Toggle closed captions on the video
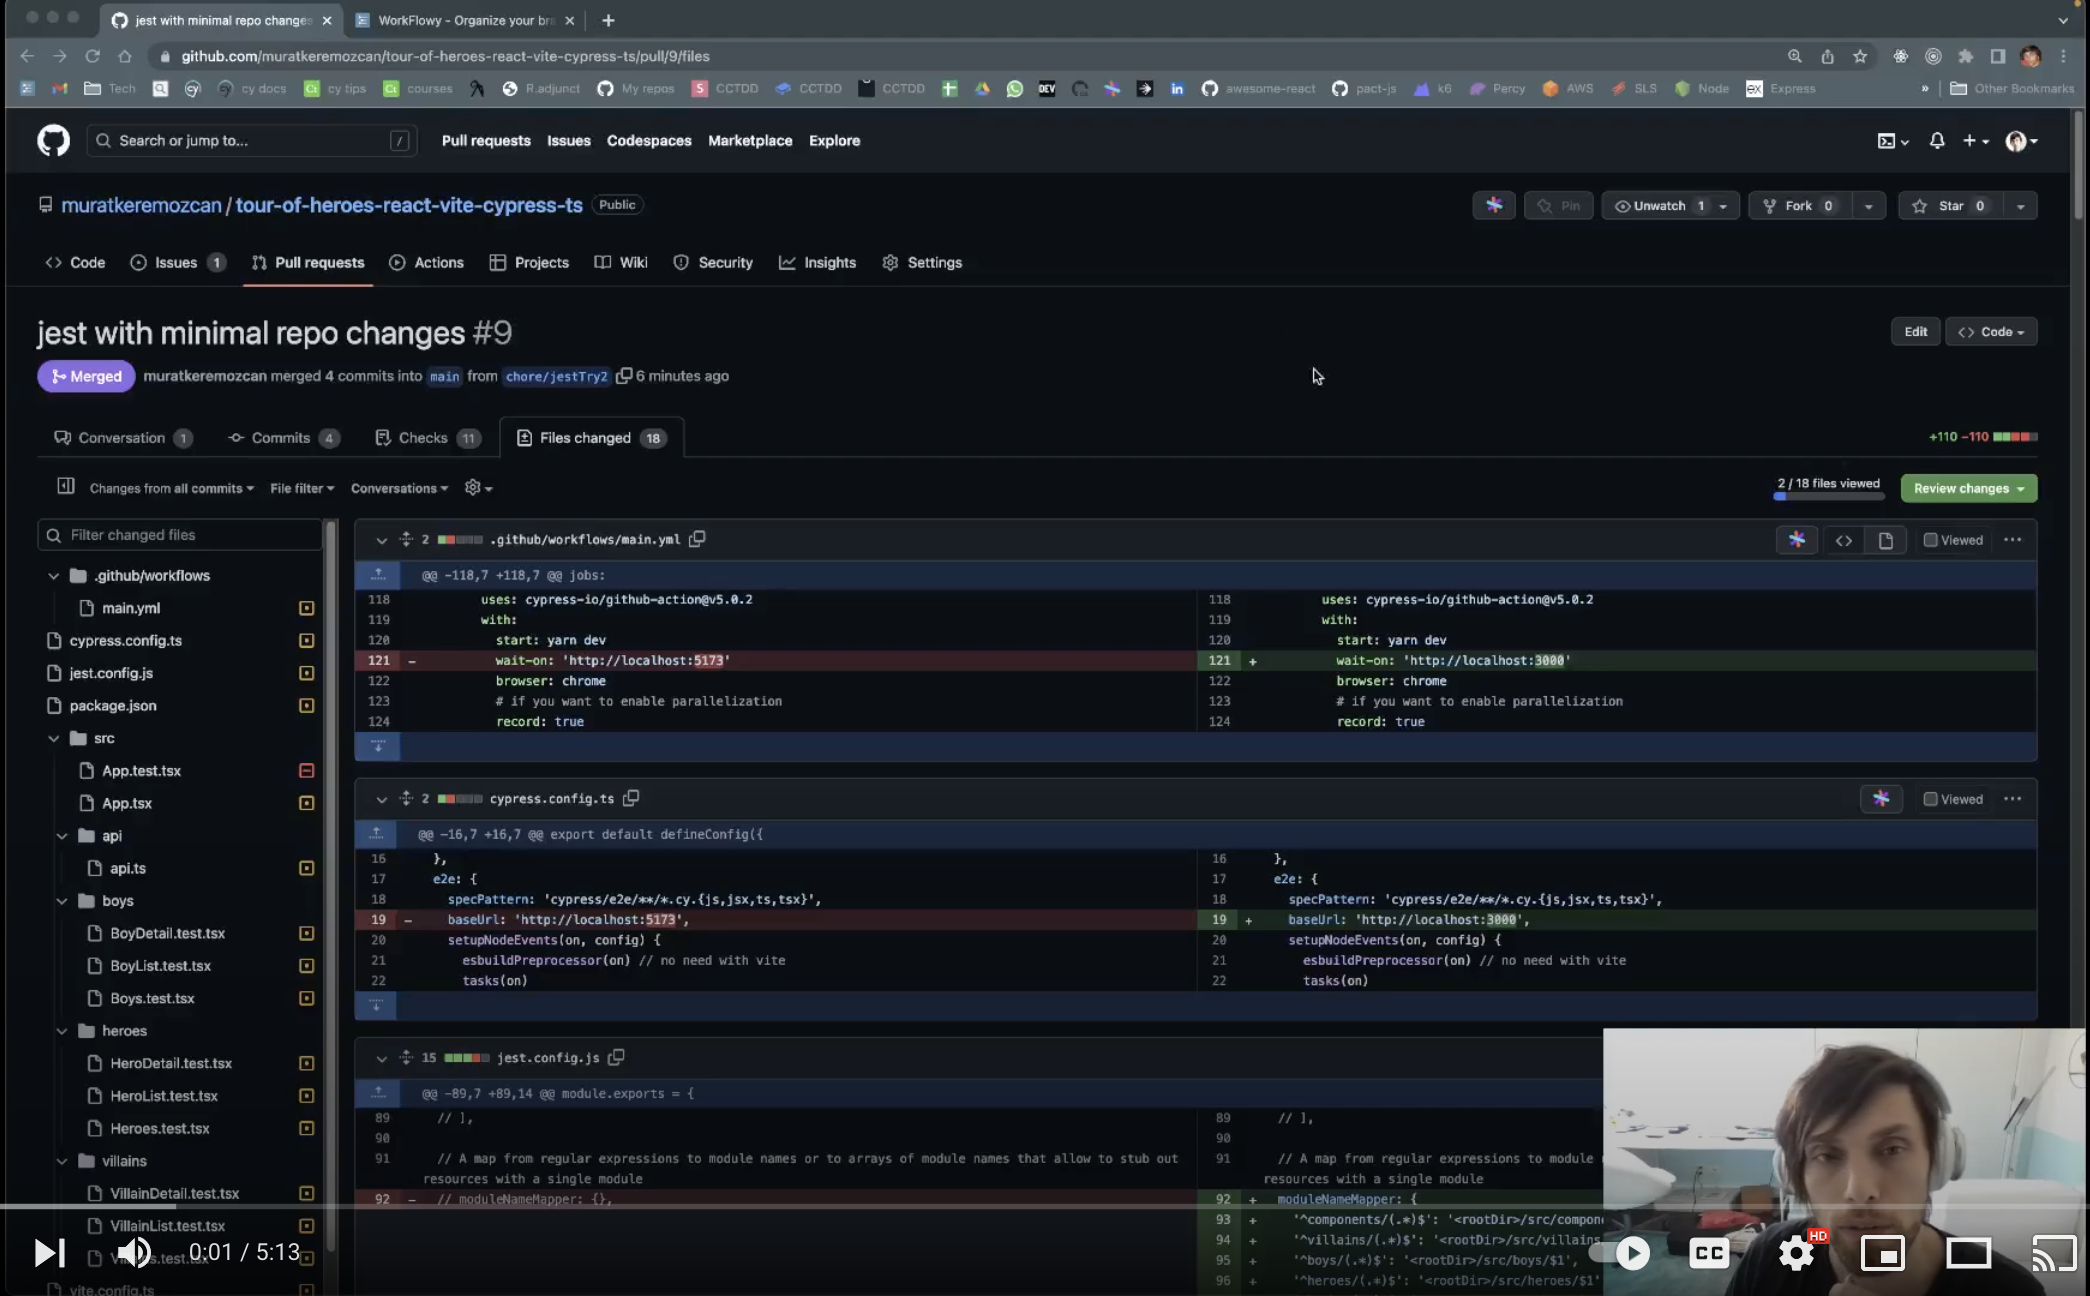 (1709, 1252)
